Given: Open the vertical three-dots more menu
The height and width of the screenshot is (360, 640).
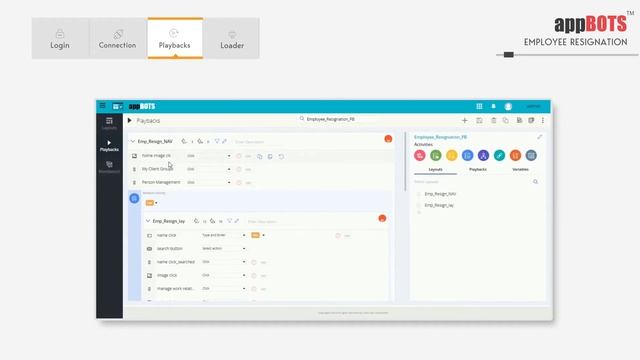Looking at the screenshot, I should pos(543,120).
